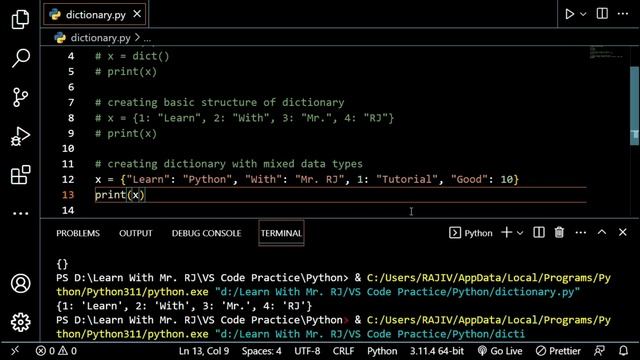The height and width of the screenshot is (360, 640).
Task: Click comment 'creating basic structure of dictionary'
Action: tap(220, 102)
